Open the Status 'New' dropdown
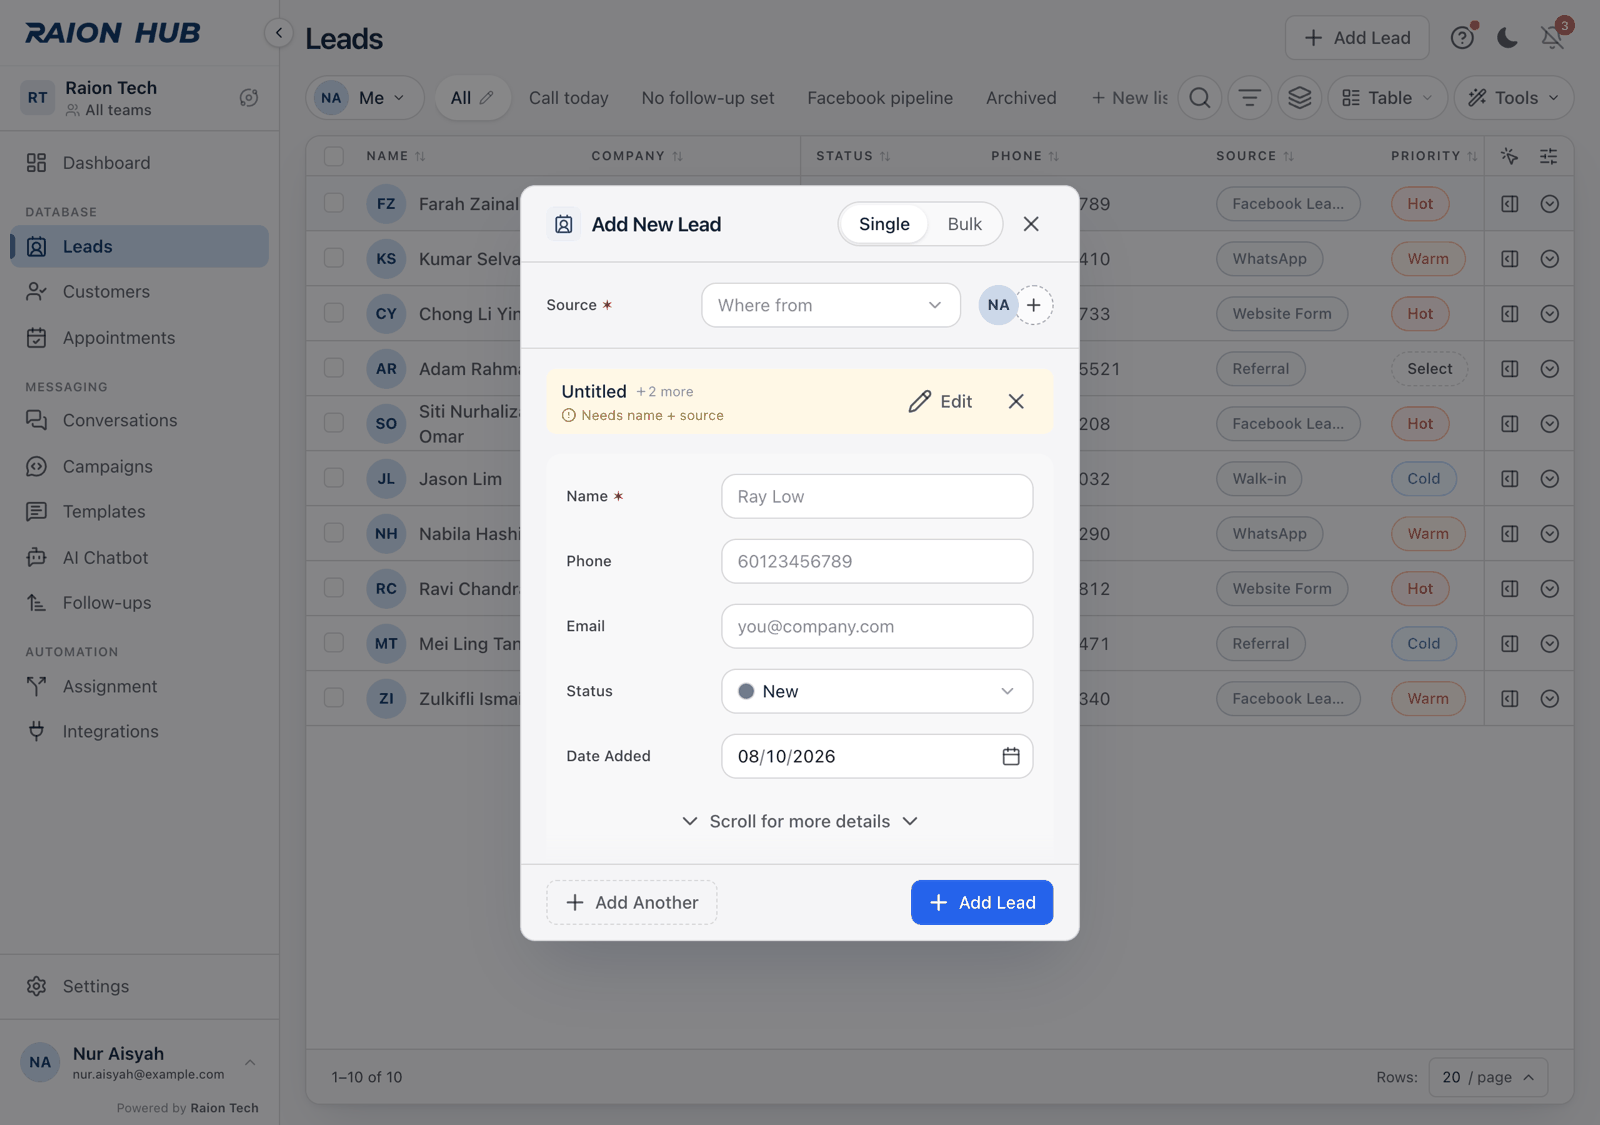 click(877, 691)
